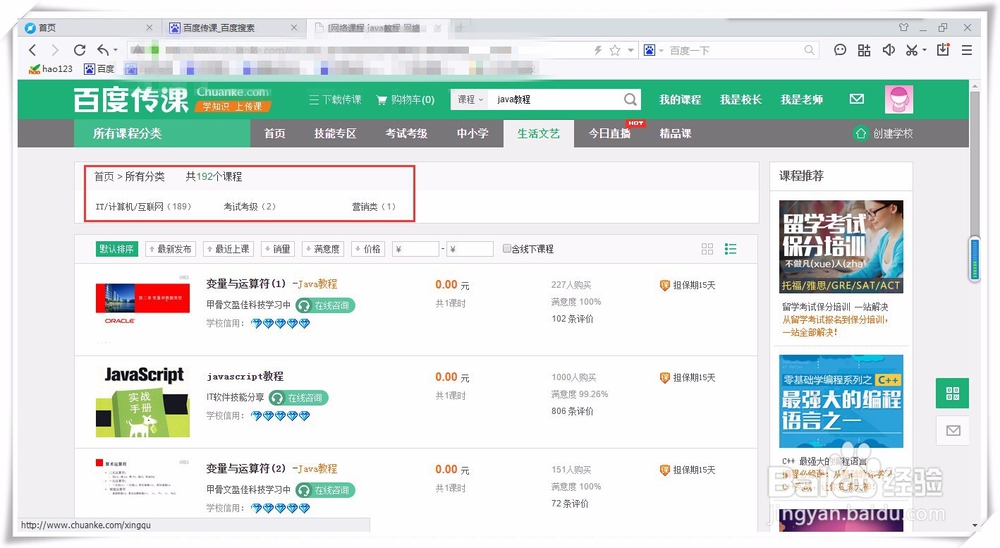Open 精品课 nav item

(675, 133)
